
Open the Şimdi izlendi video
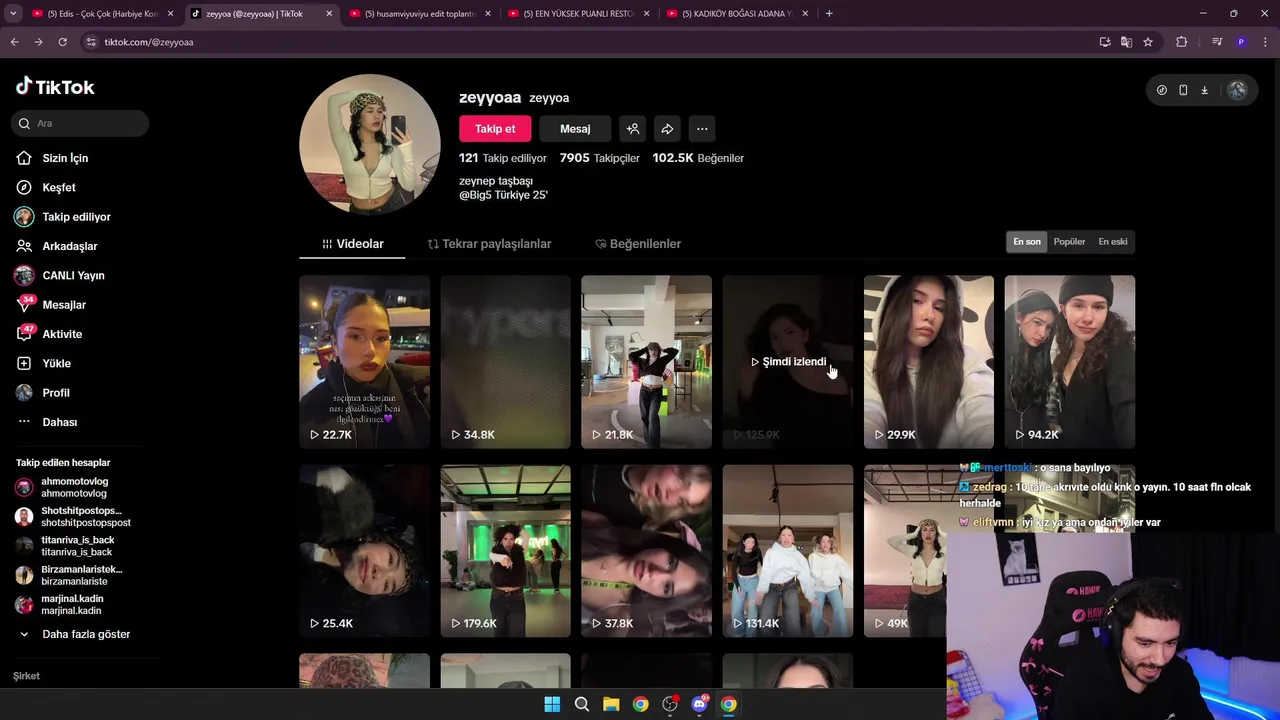coord(788,362)
